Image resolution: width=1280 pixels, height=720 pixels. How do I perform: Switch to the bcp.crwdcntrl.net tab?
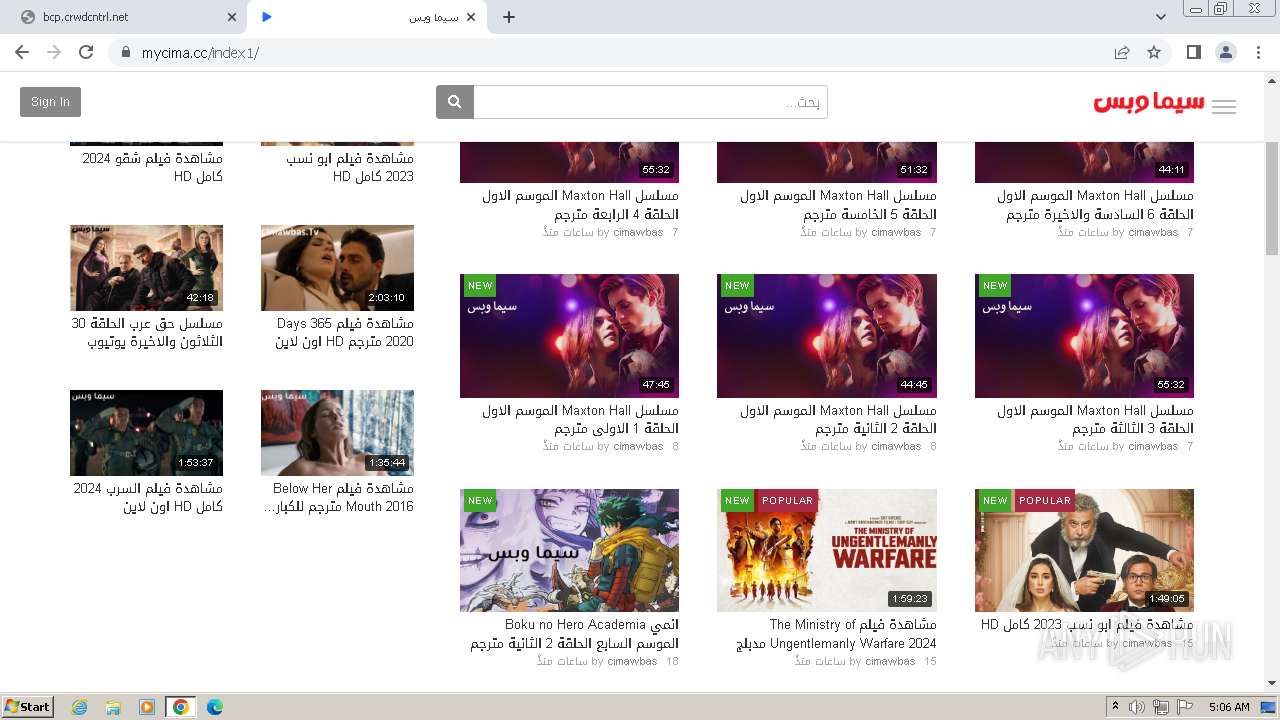(x=124, y=17)
